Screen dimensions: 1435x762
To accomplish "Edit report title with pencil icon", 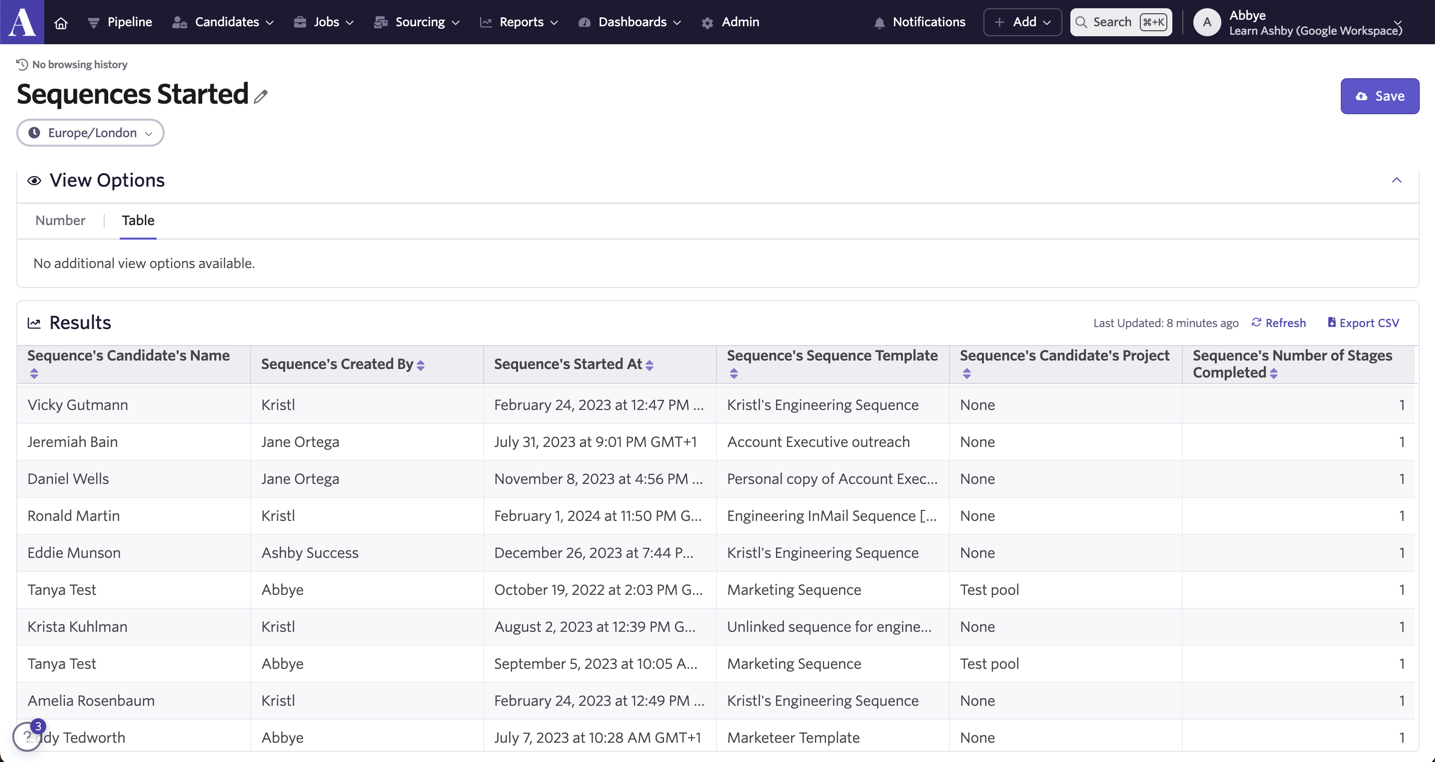I will coord(261,96).
